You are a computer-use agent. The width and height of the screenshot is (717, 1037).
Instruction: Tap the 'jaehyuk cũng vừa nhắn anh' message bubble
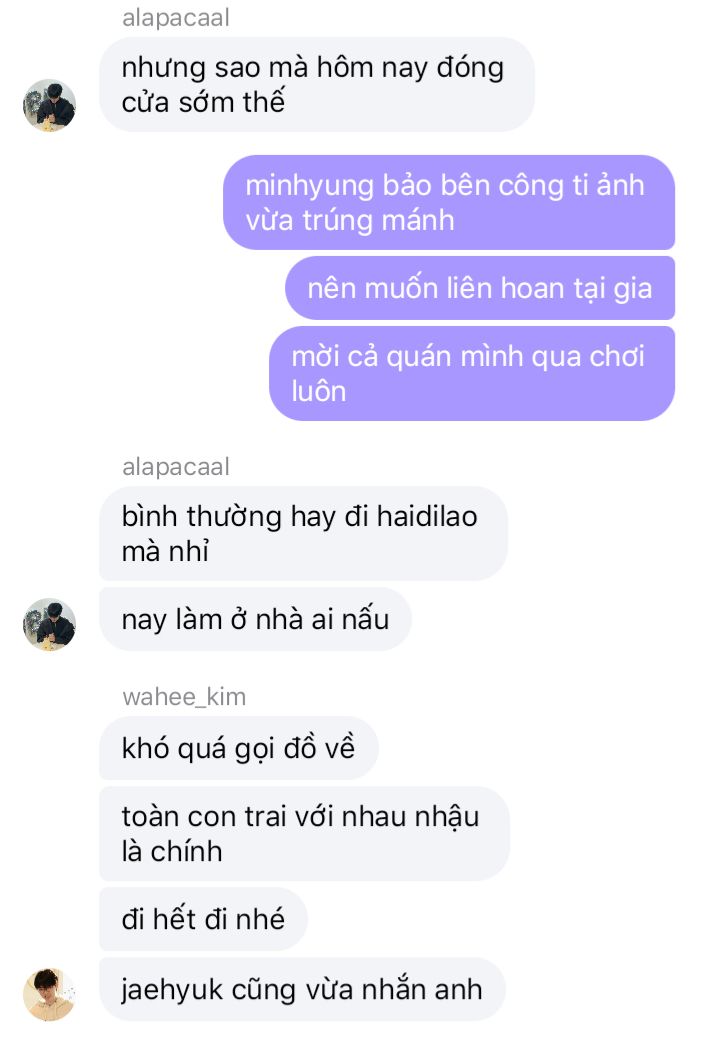(x=302, y=989)
